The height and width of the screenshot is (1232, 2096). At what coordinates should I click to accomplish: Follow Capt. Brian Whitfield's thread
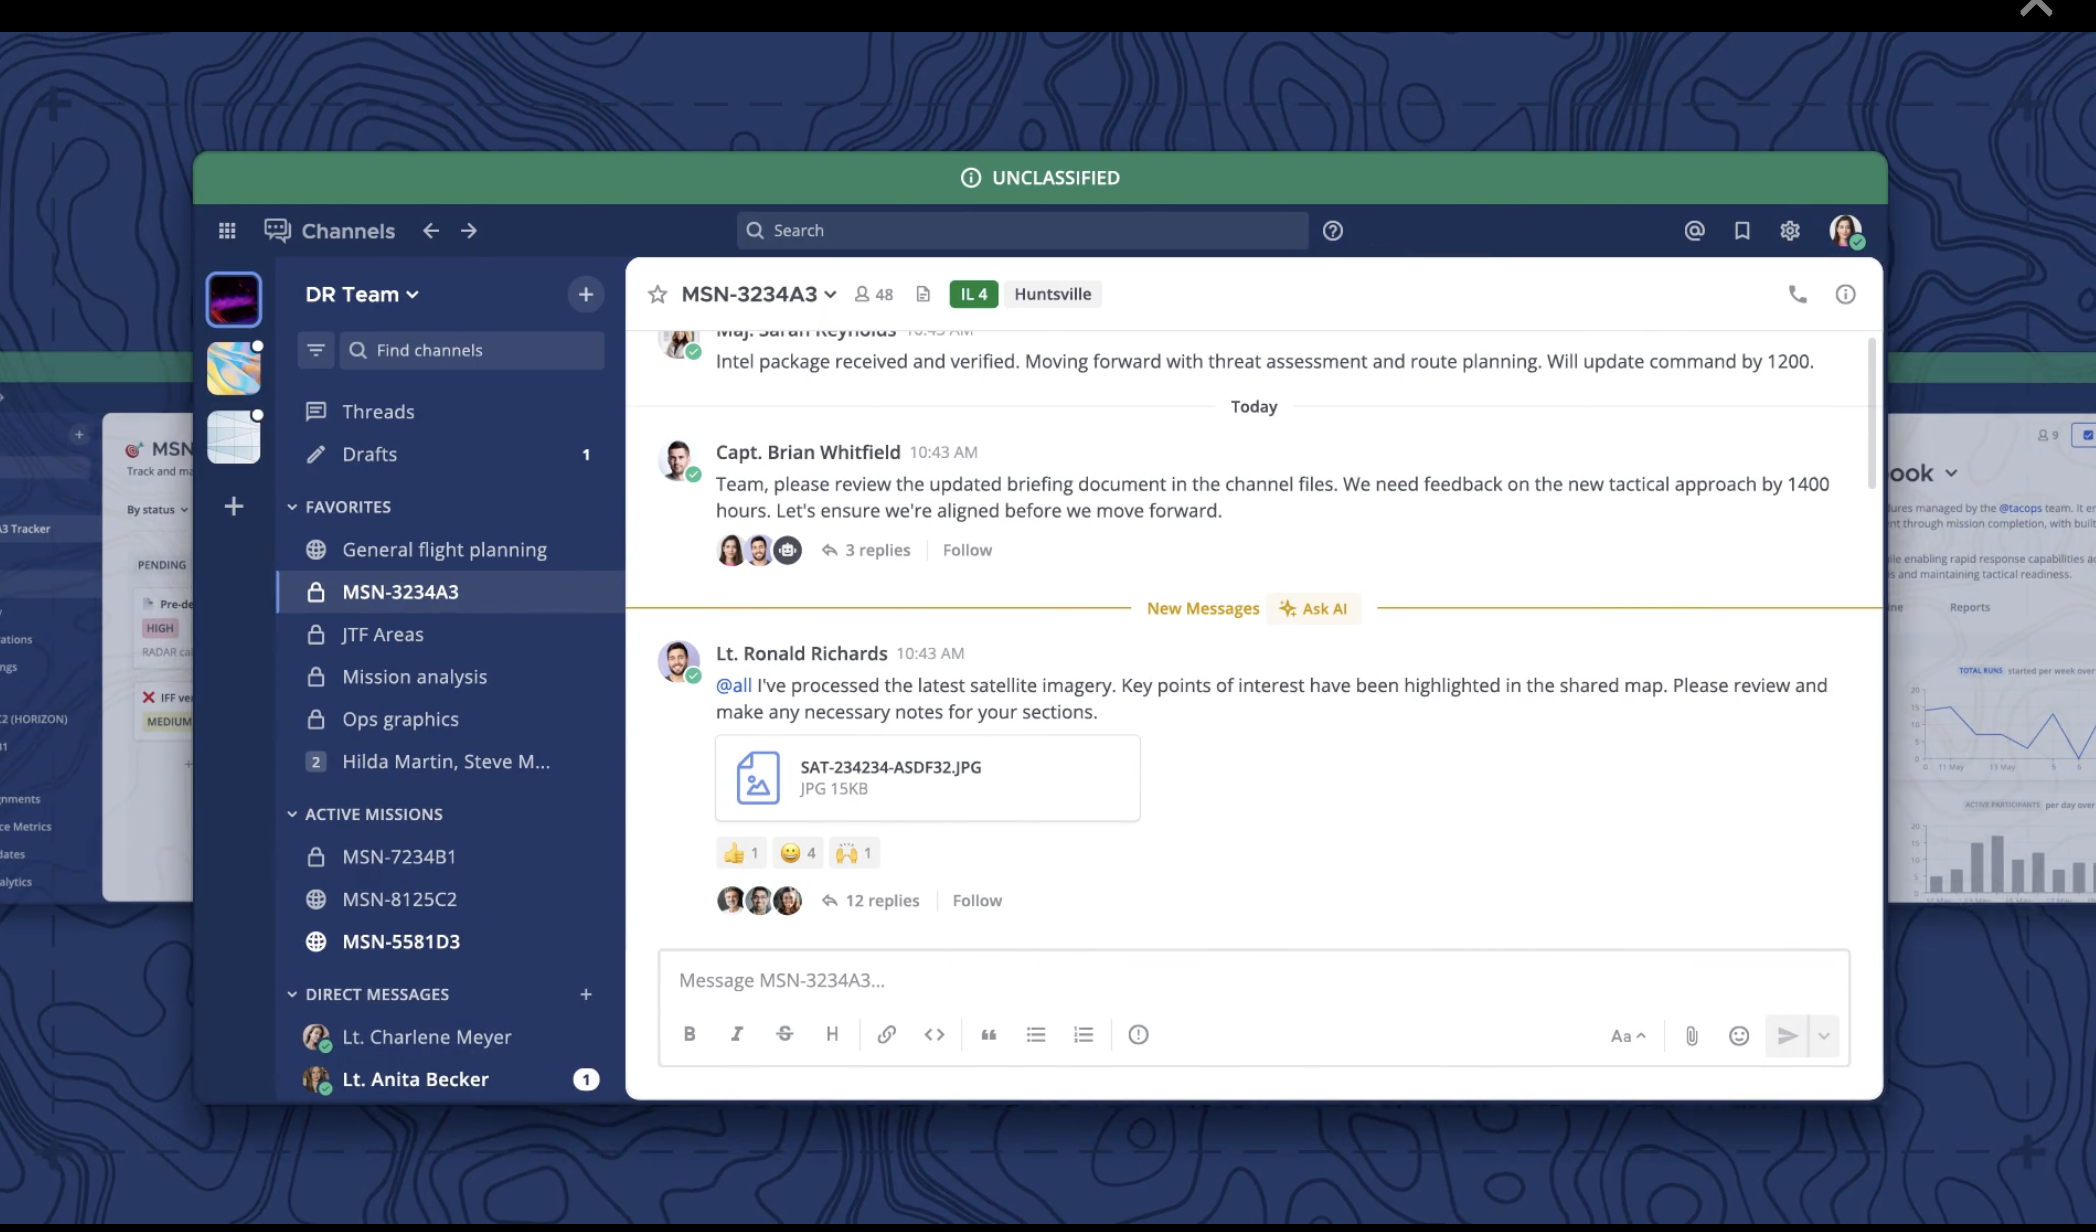tap(967, 550)
